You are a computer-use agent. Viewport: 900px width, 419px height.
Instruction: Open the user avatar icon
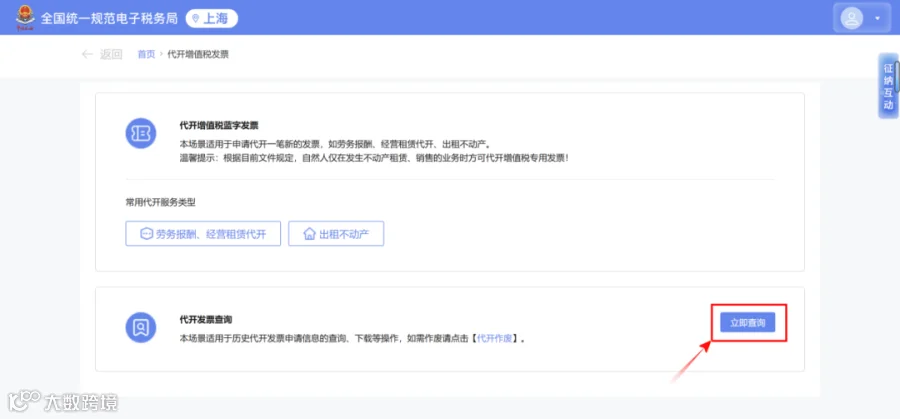(852, 18)
